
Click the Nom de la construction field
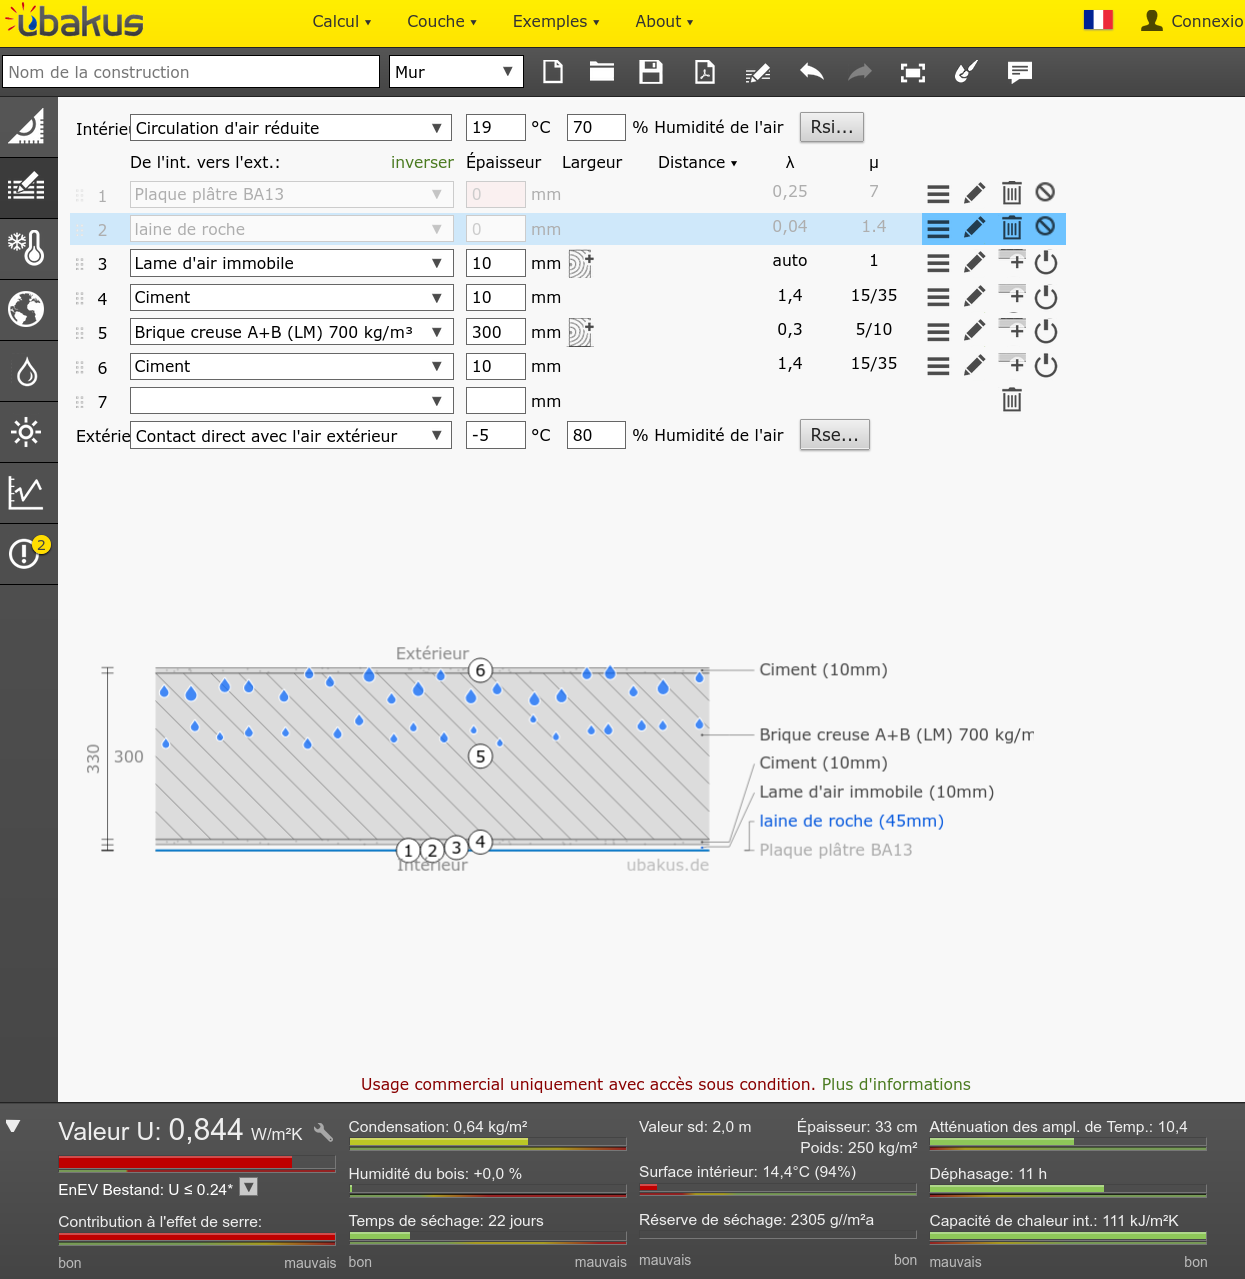click(x=191, y=72)
